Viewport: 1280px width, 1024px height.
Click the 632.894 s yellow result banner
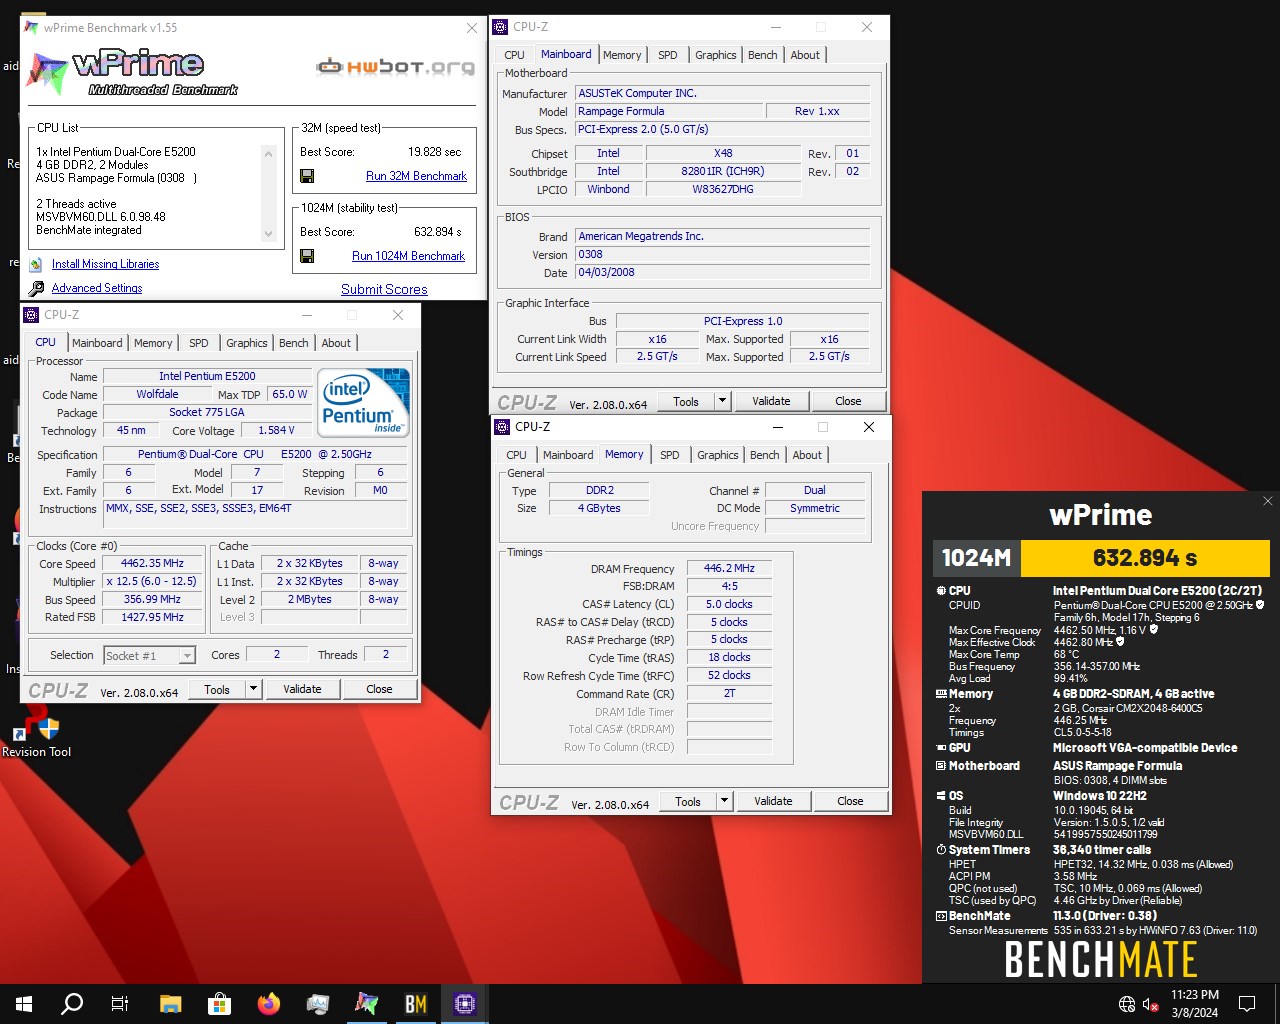click(1145, 558)
